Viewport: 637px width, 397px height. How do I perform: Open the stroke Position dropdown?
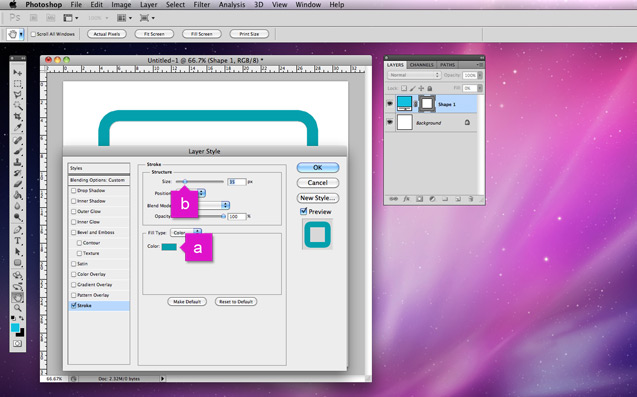tap(201, 193)
